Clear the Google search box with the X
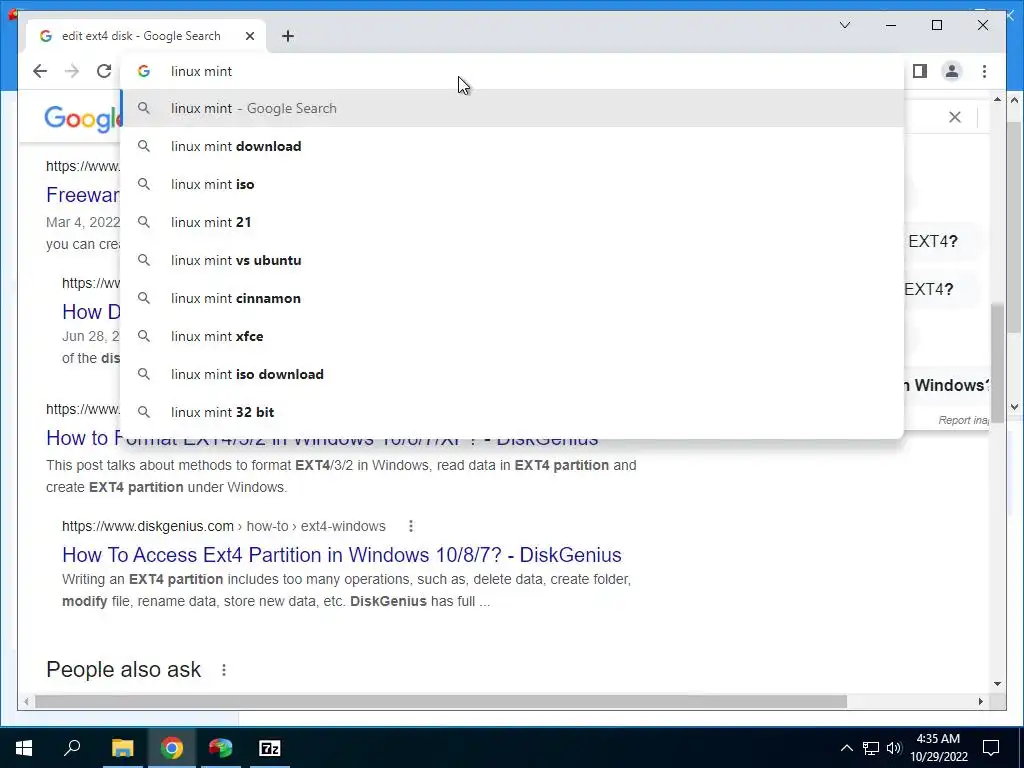The image size is (1024, 768). [x=955, y=117]
